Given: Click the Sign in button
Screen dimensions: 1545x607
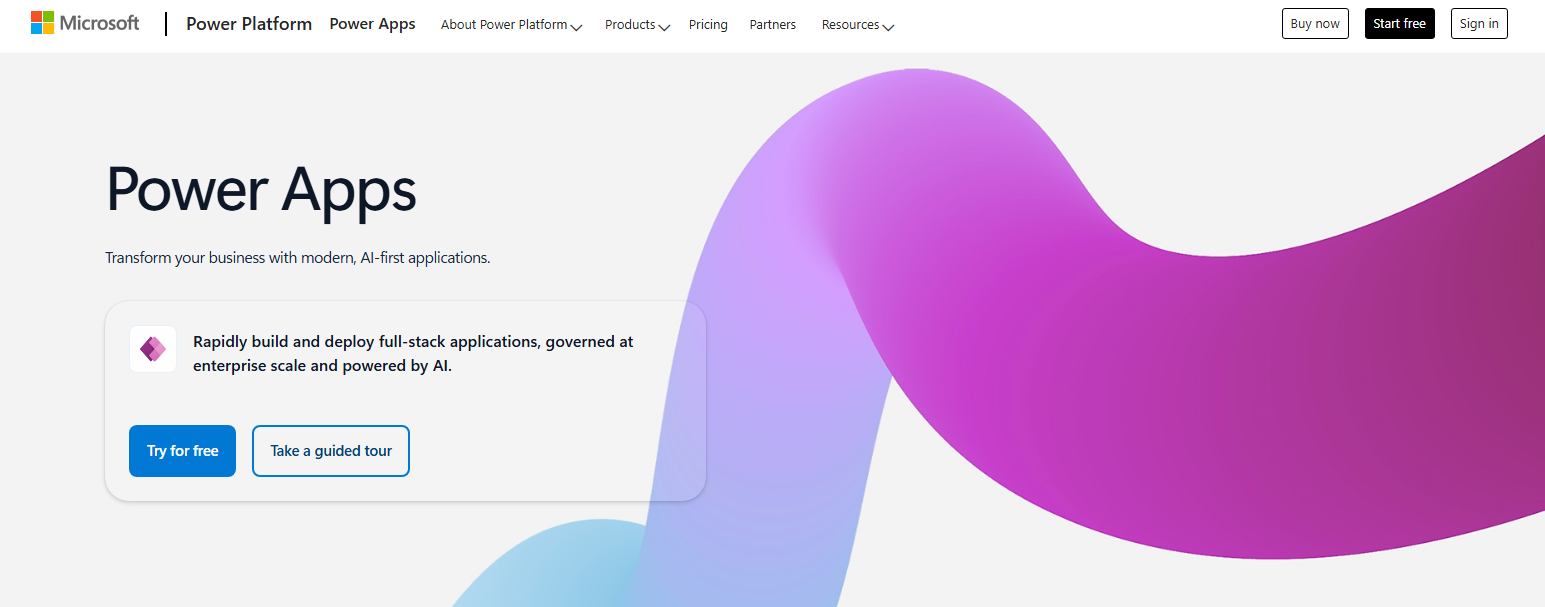Looking at the screenshot, I should click(1479, 24).
